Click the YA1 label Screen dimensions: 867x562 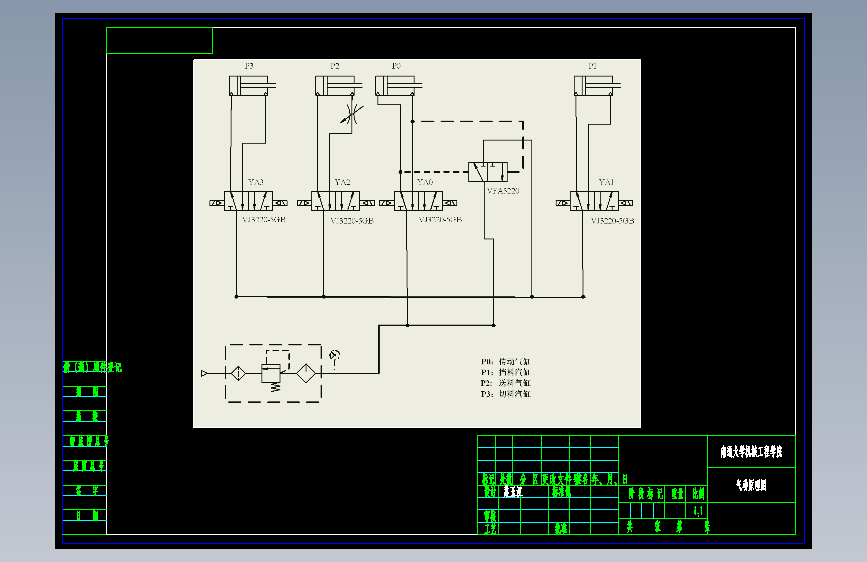point(606,182)
